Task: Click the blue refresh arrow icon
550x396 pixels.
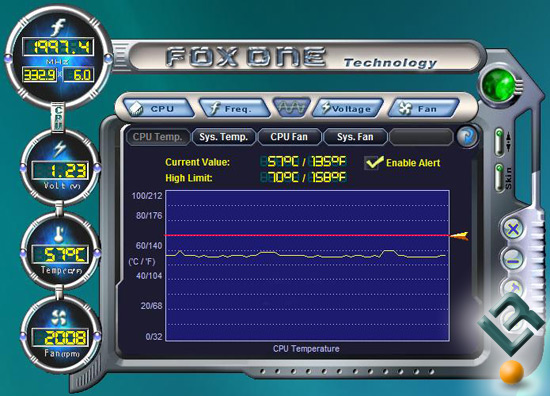Action: point(467,136)
